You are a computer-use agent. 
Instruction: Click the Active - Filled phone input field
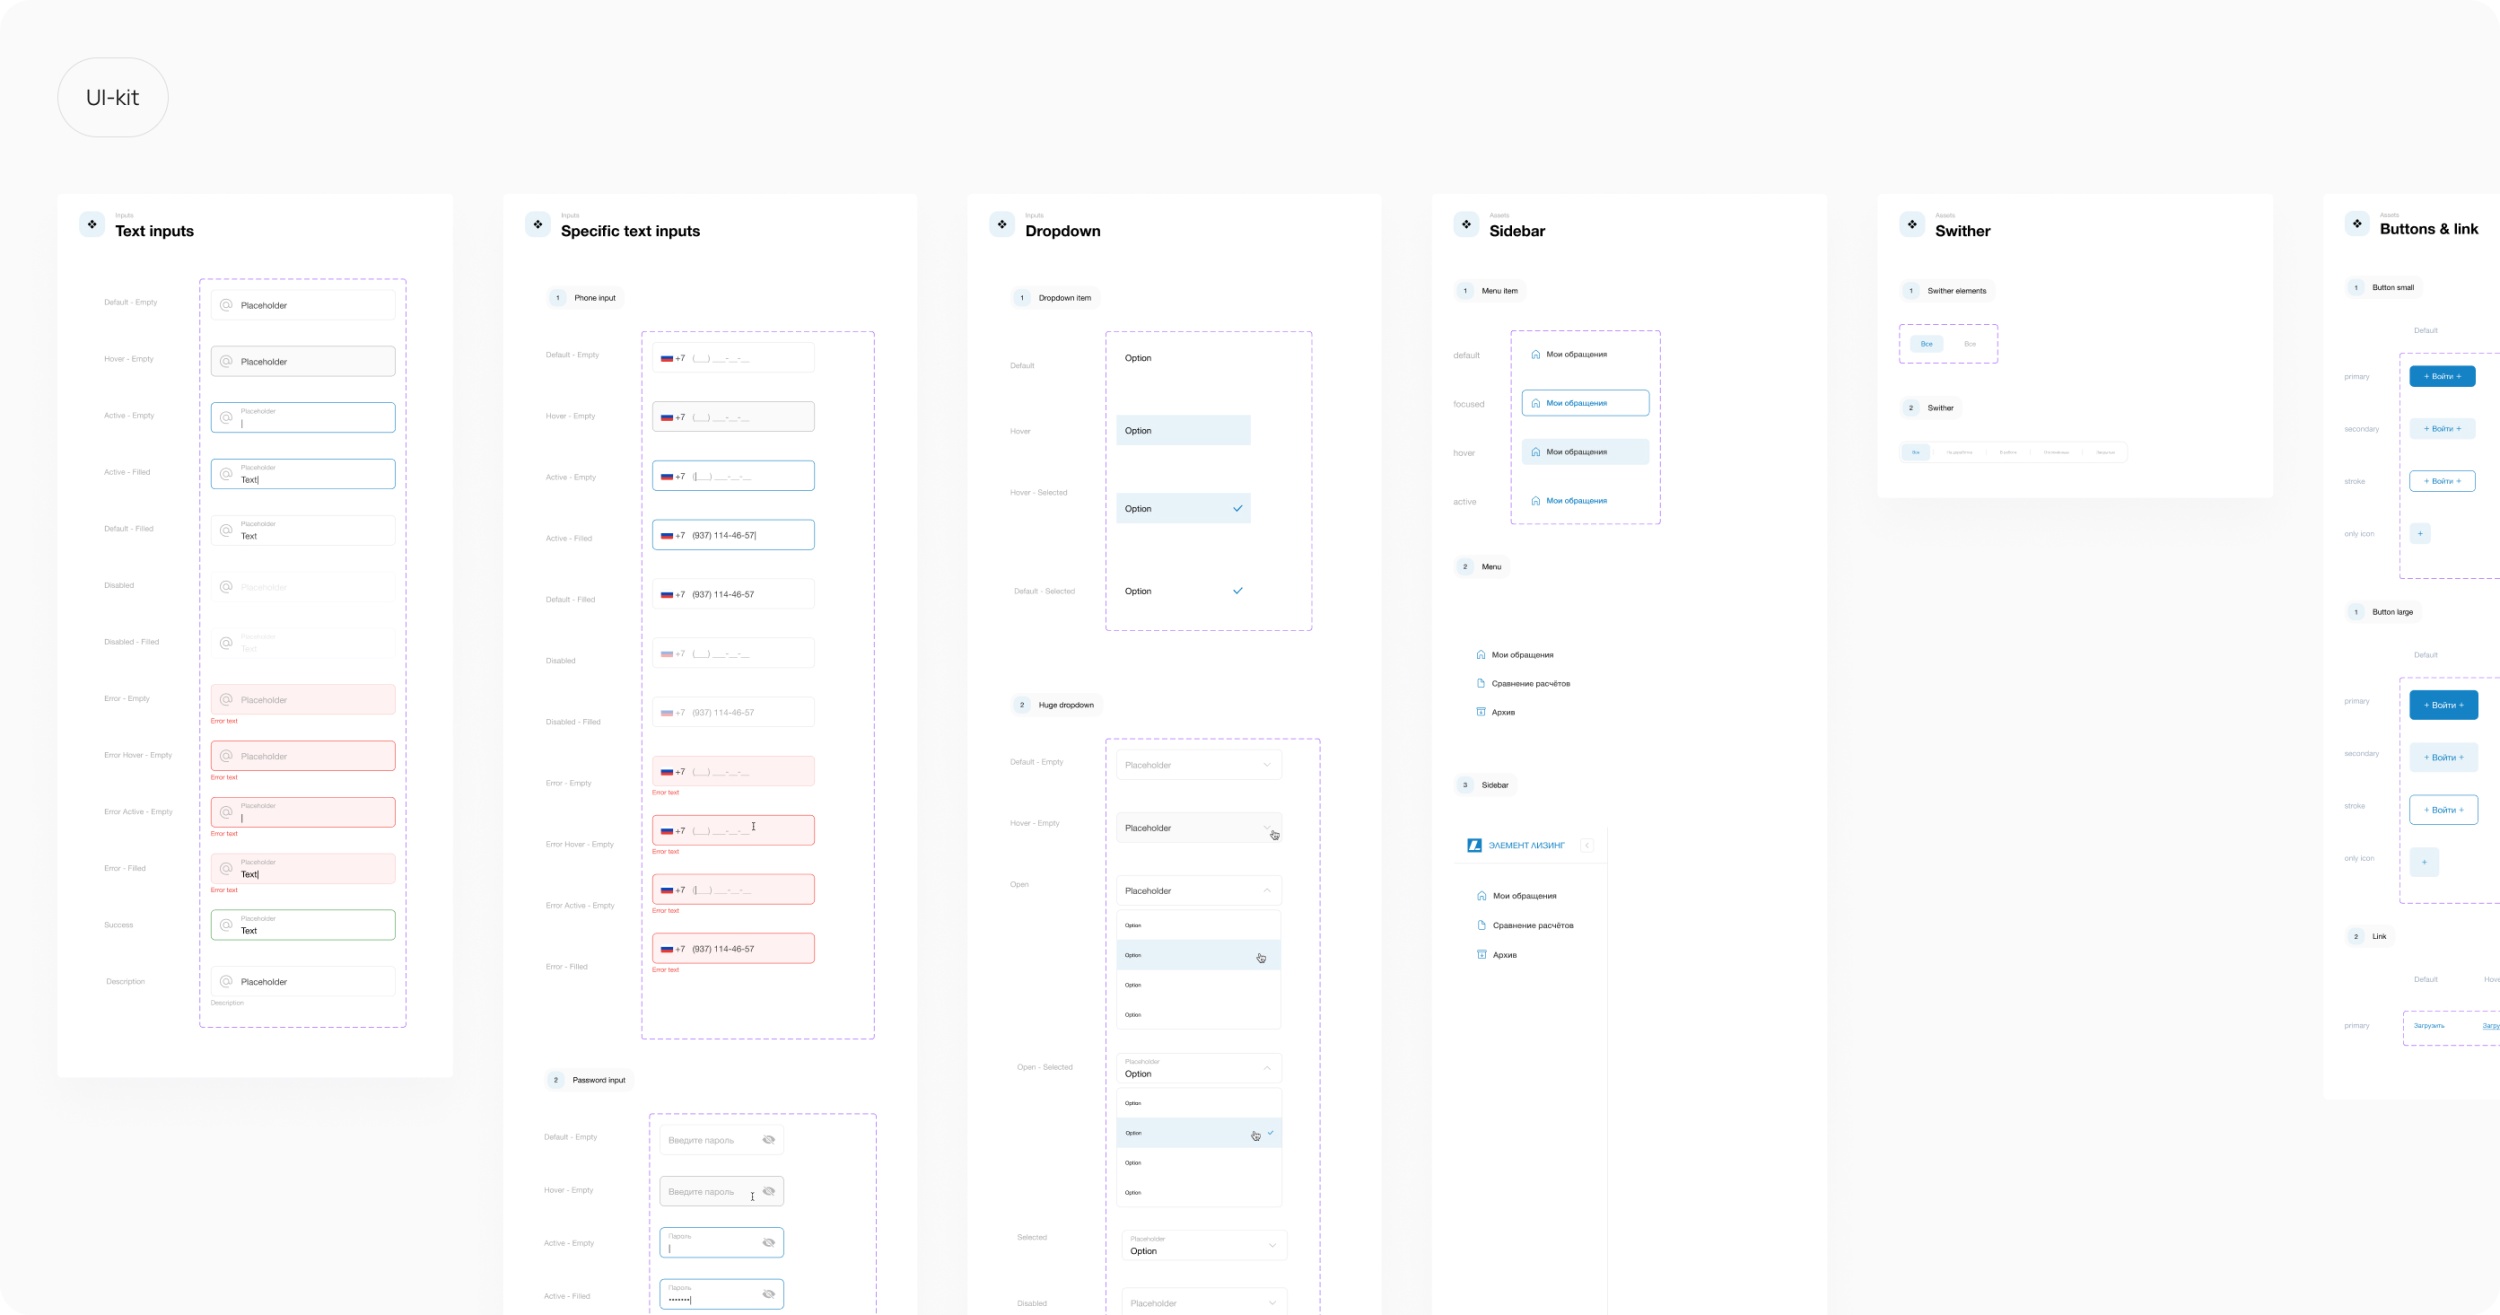pyautogui.click(x=733, y=535)
